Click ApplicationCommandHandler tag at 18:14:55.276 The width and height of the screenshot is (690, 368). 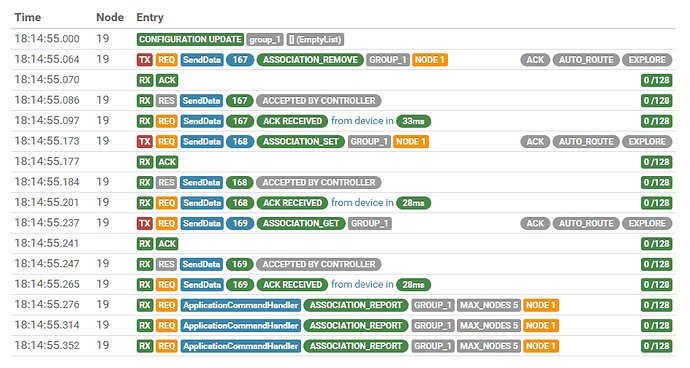point(241,305)
